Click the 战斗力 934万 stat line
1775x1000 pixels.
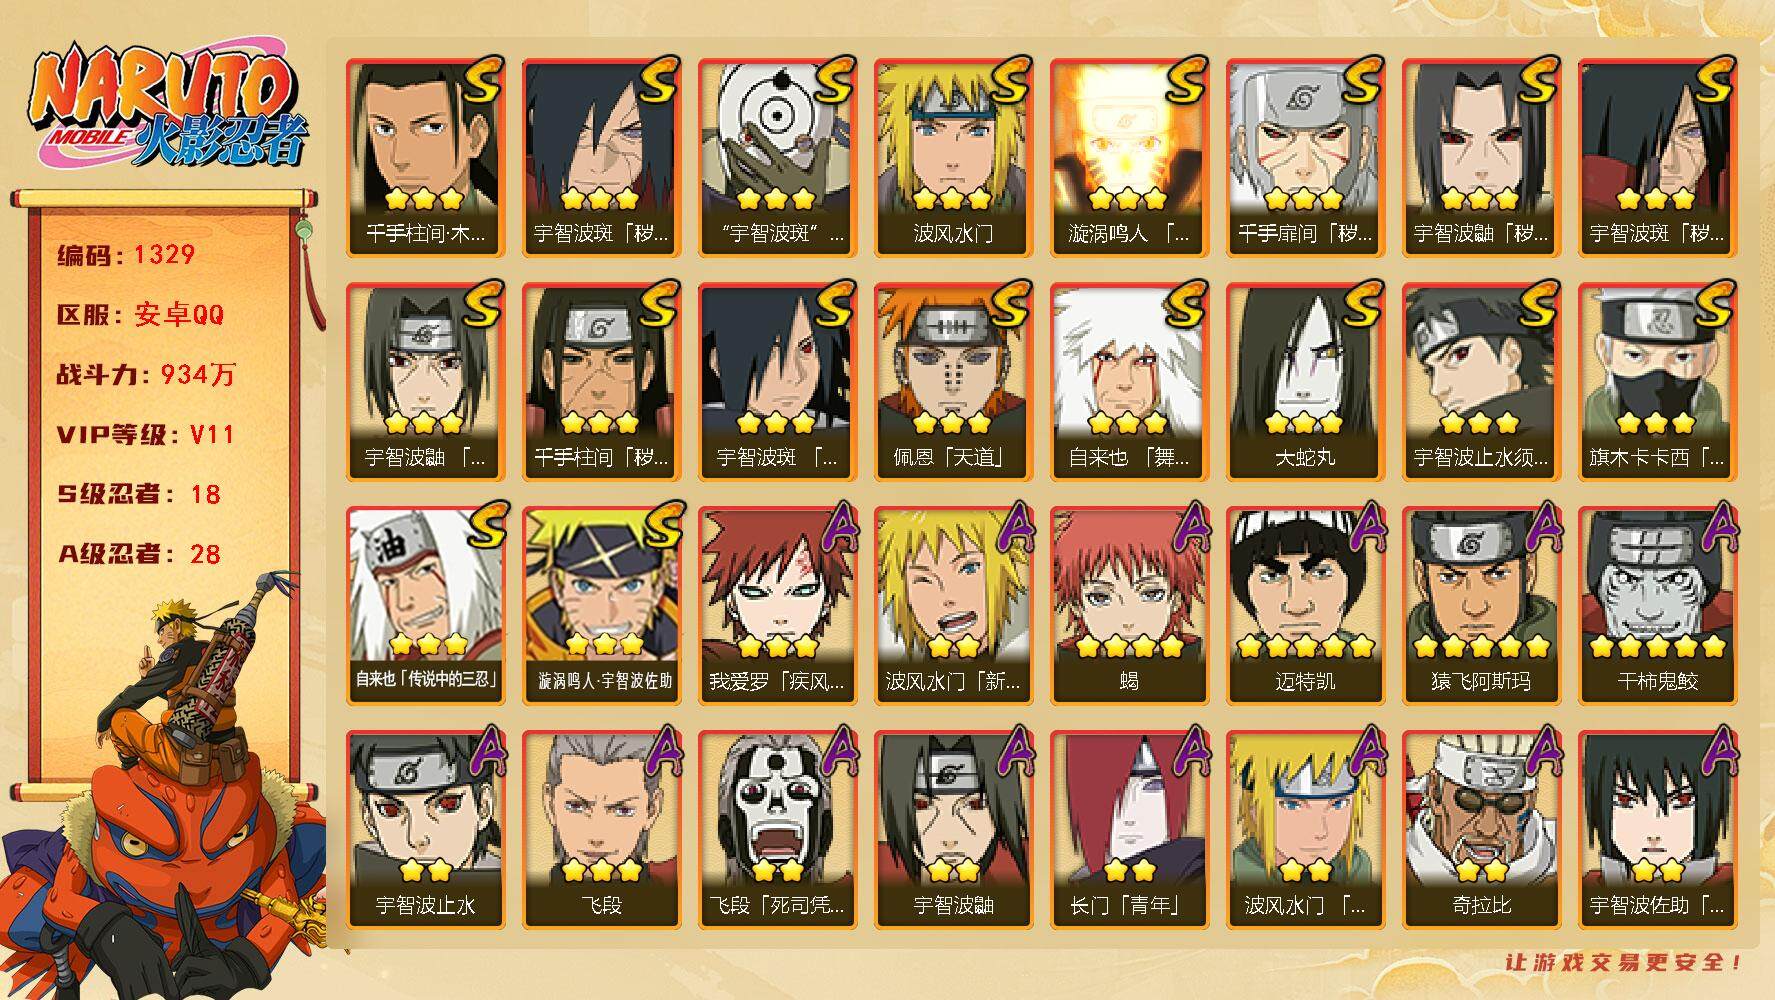coord(146,374)
